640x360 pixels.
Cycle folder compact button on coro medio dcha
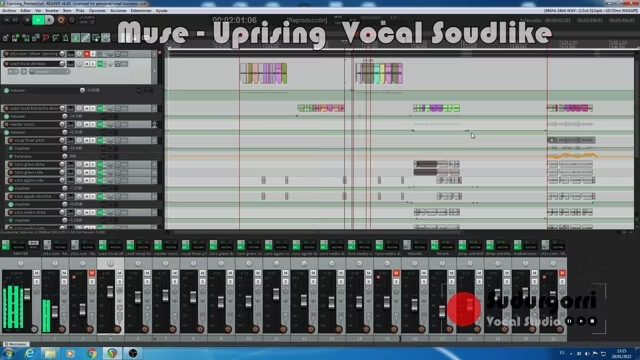point(154,212)
